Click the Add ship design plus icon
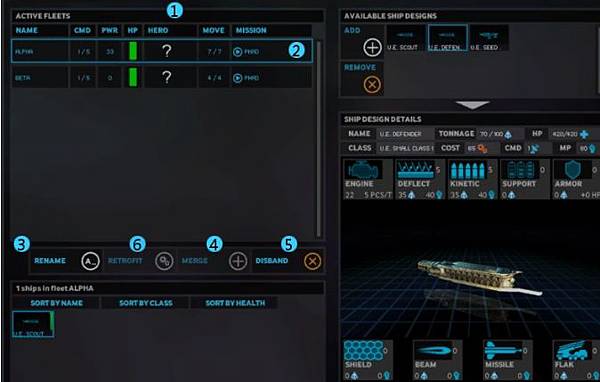600x382 pixels. tap(372, 48)
